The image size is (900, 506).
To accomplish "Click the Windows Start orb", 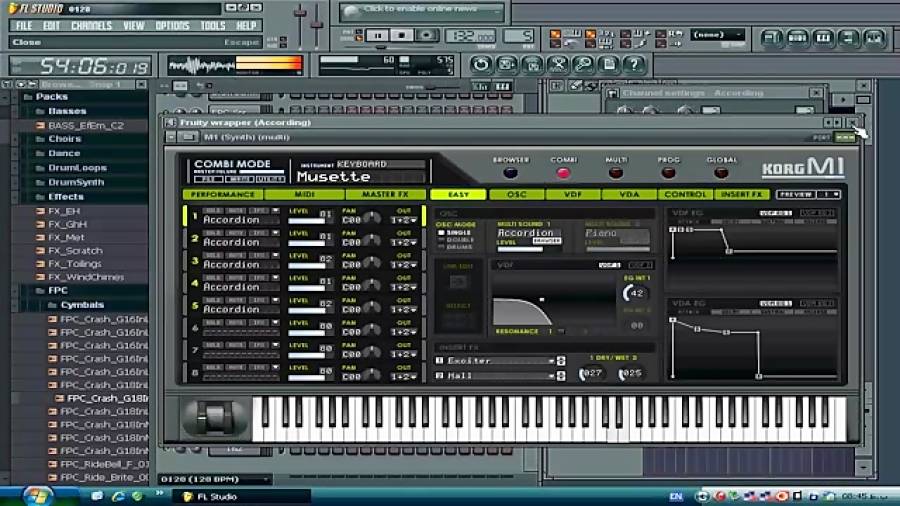I will [x=38, y=496].
